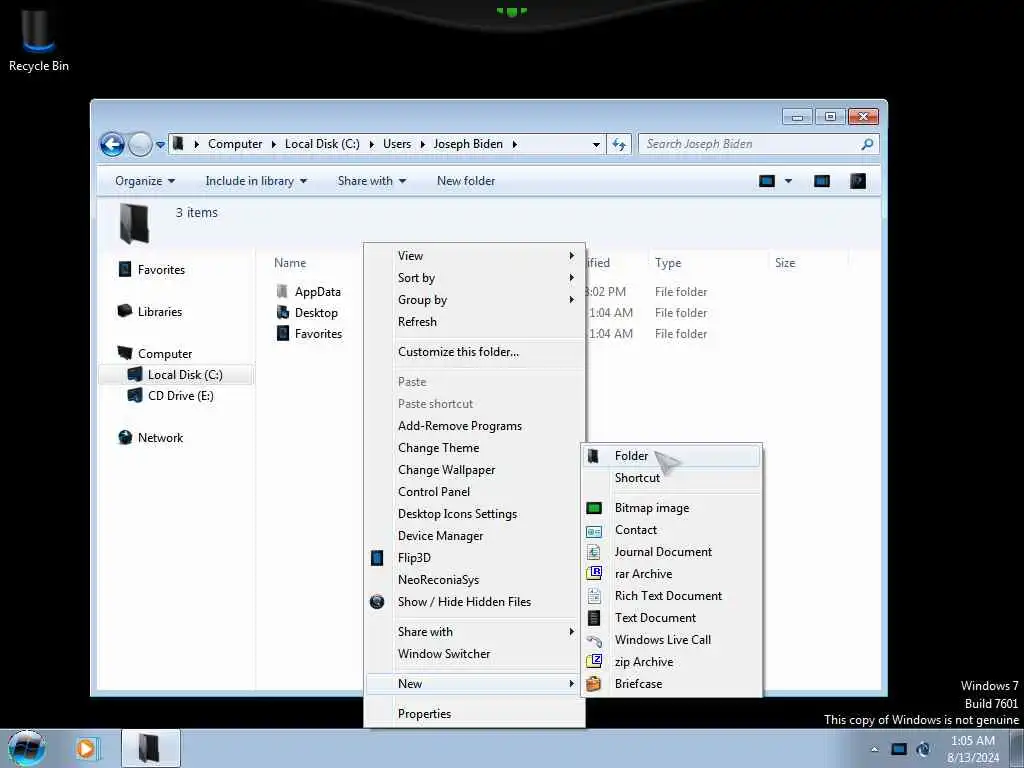This screenshot has height=768, width=1024.
Task: Expand arrow after Joseph Biden breadcrumb
Action: point(515,144)
